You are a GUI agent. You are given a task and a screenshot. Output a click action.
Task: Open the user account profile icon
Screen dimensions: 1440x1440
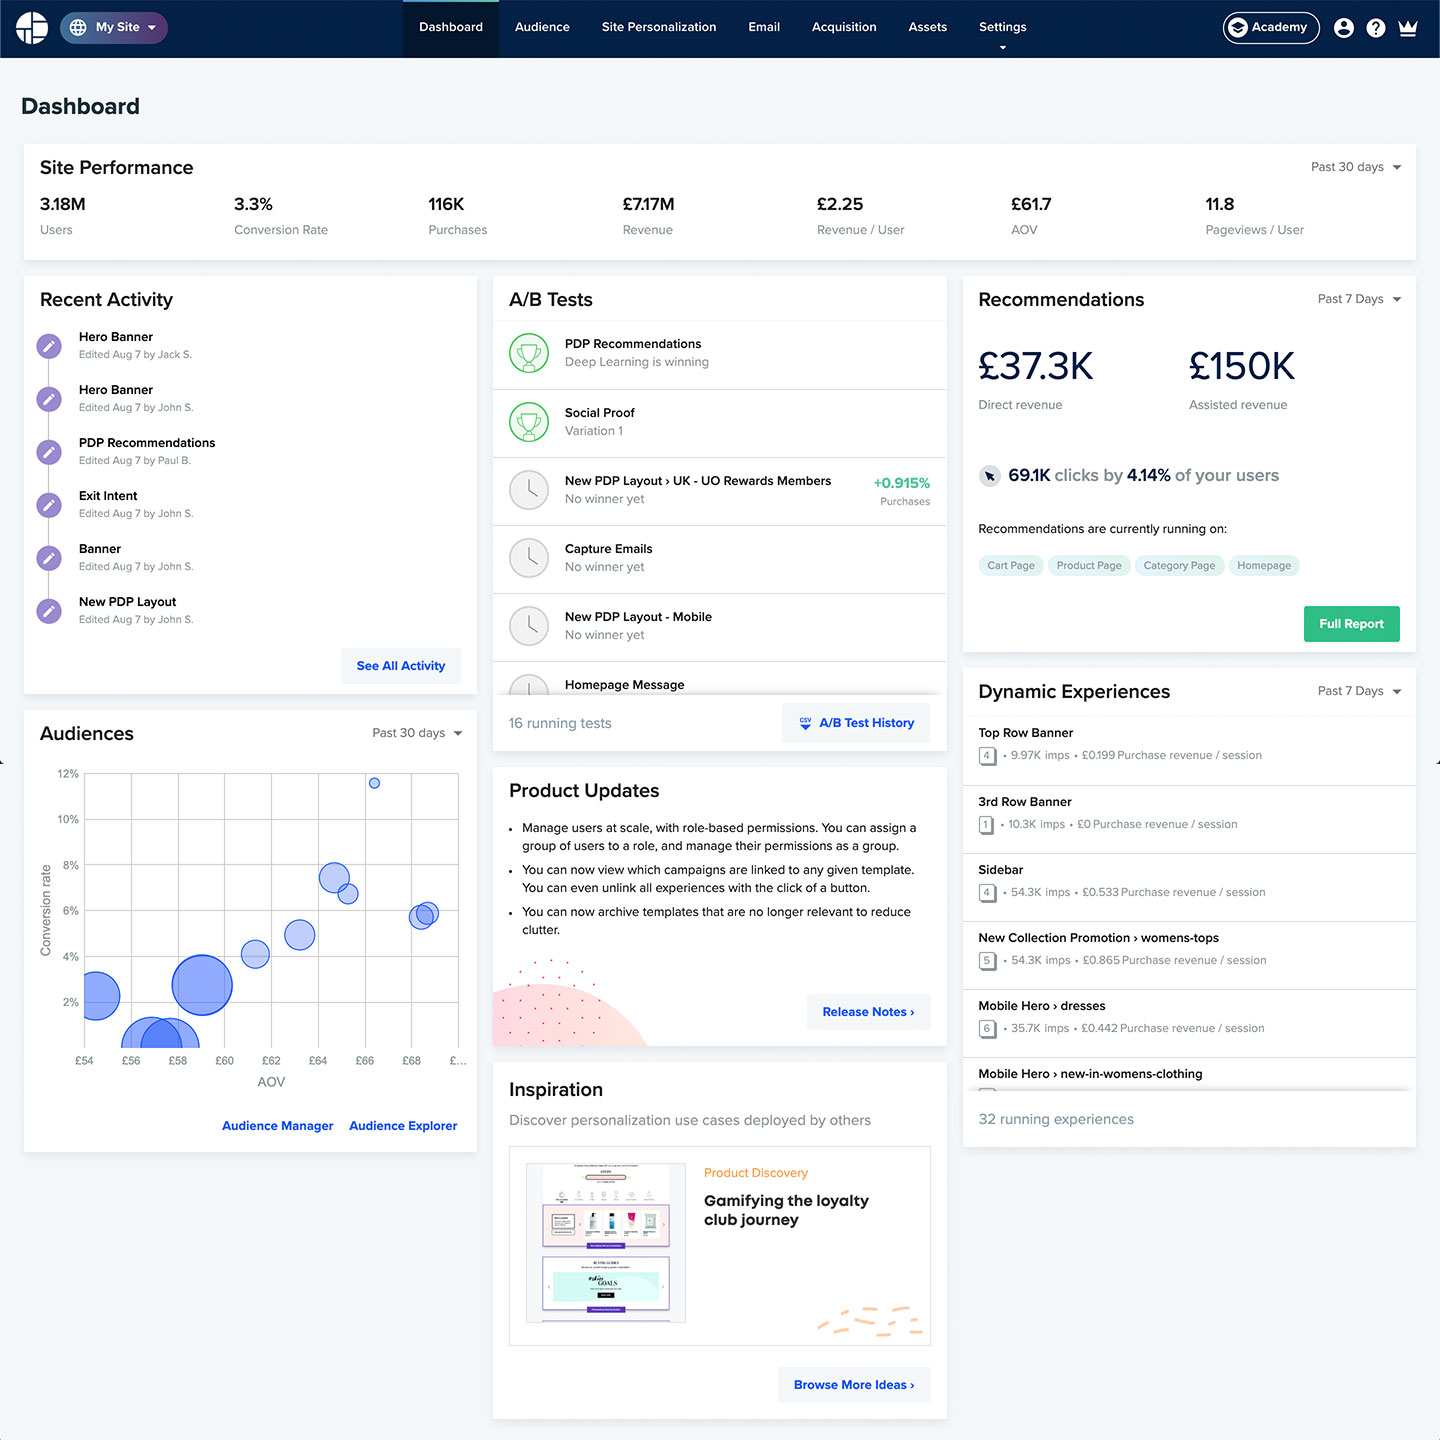pyautogui.click(x=1344, y=27)
